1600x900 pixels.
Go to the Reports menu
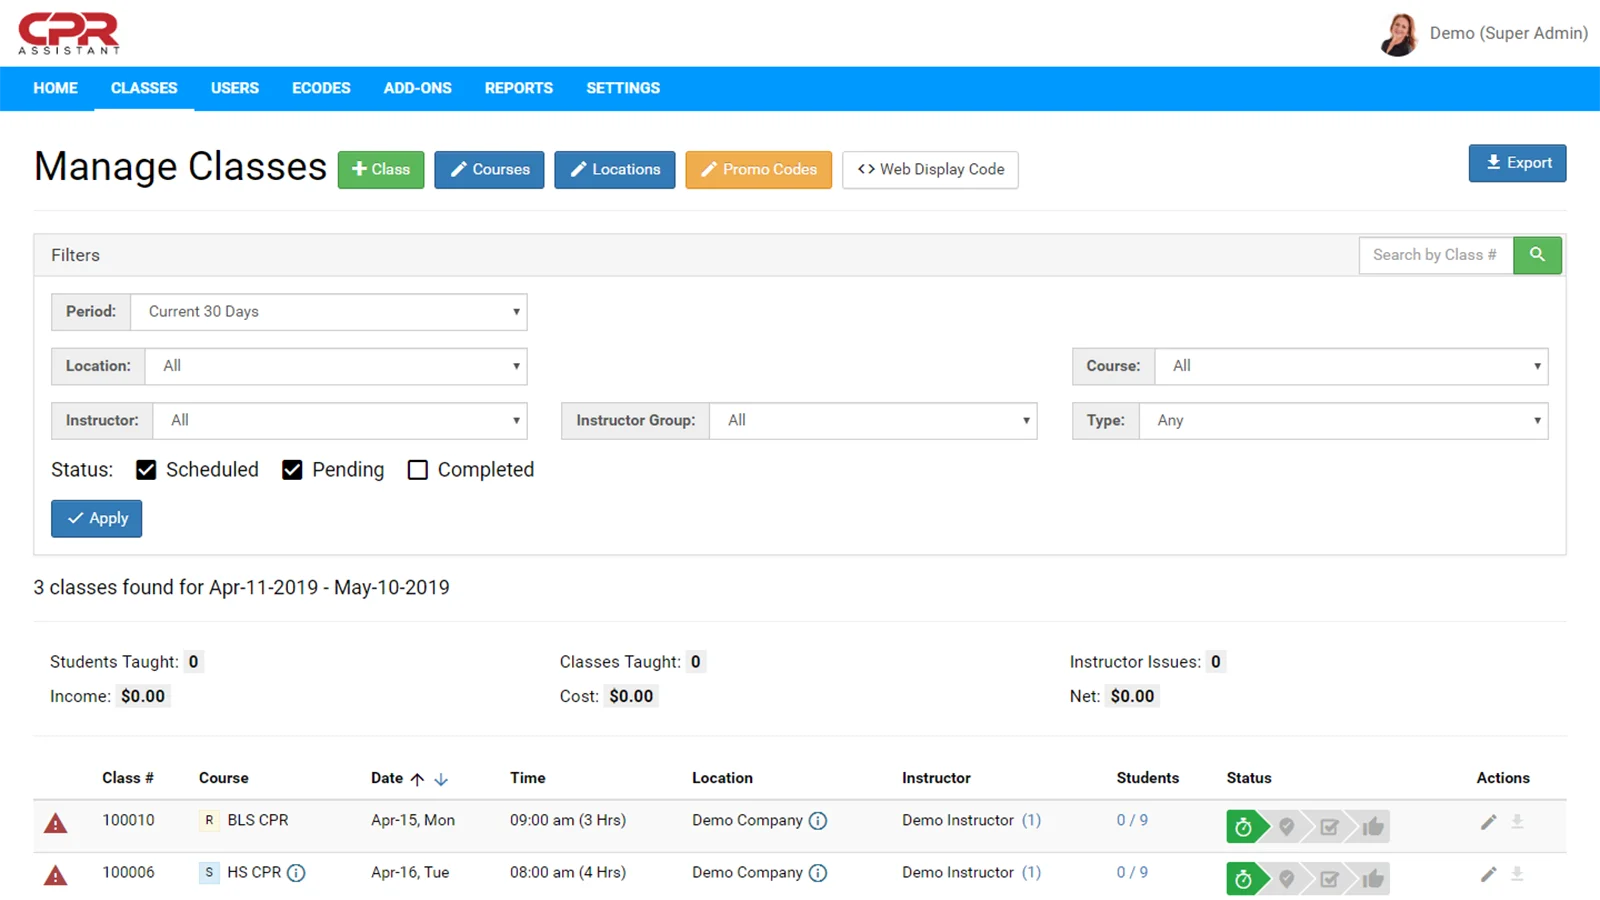(518, 88)
